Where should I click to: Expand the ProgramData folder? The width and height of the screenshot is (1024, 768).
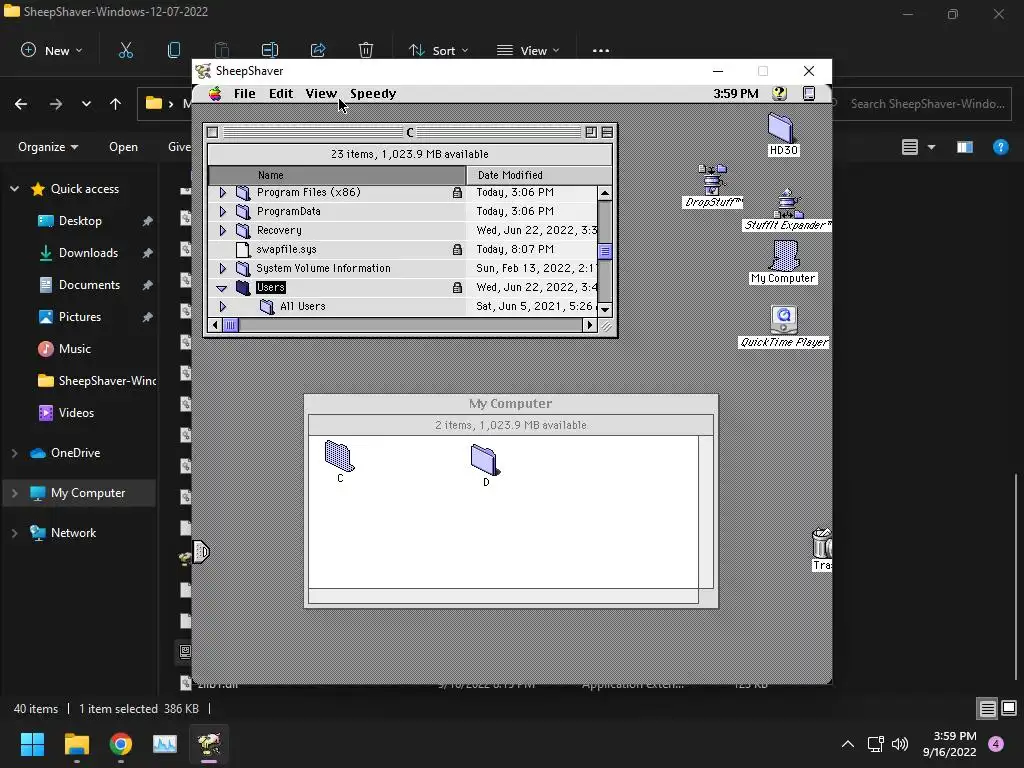[223, 212]
